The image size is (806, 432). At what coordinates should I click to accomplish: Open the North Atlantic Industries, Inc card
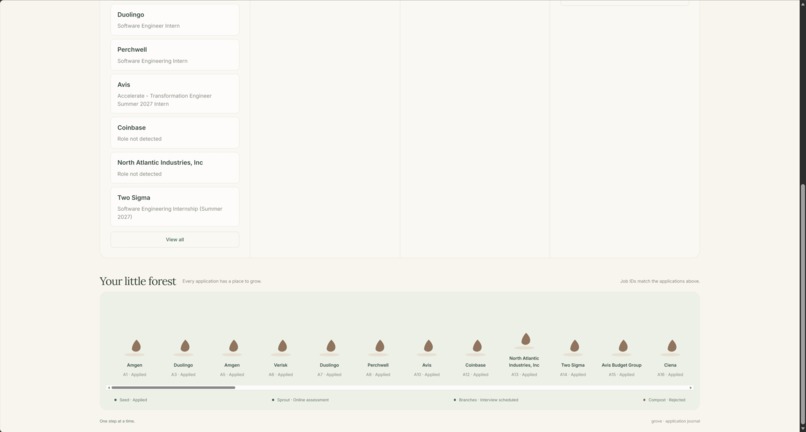pyautogui.click(x=175, y=168)
